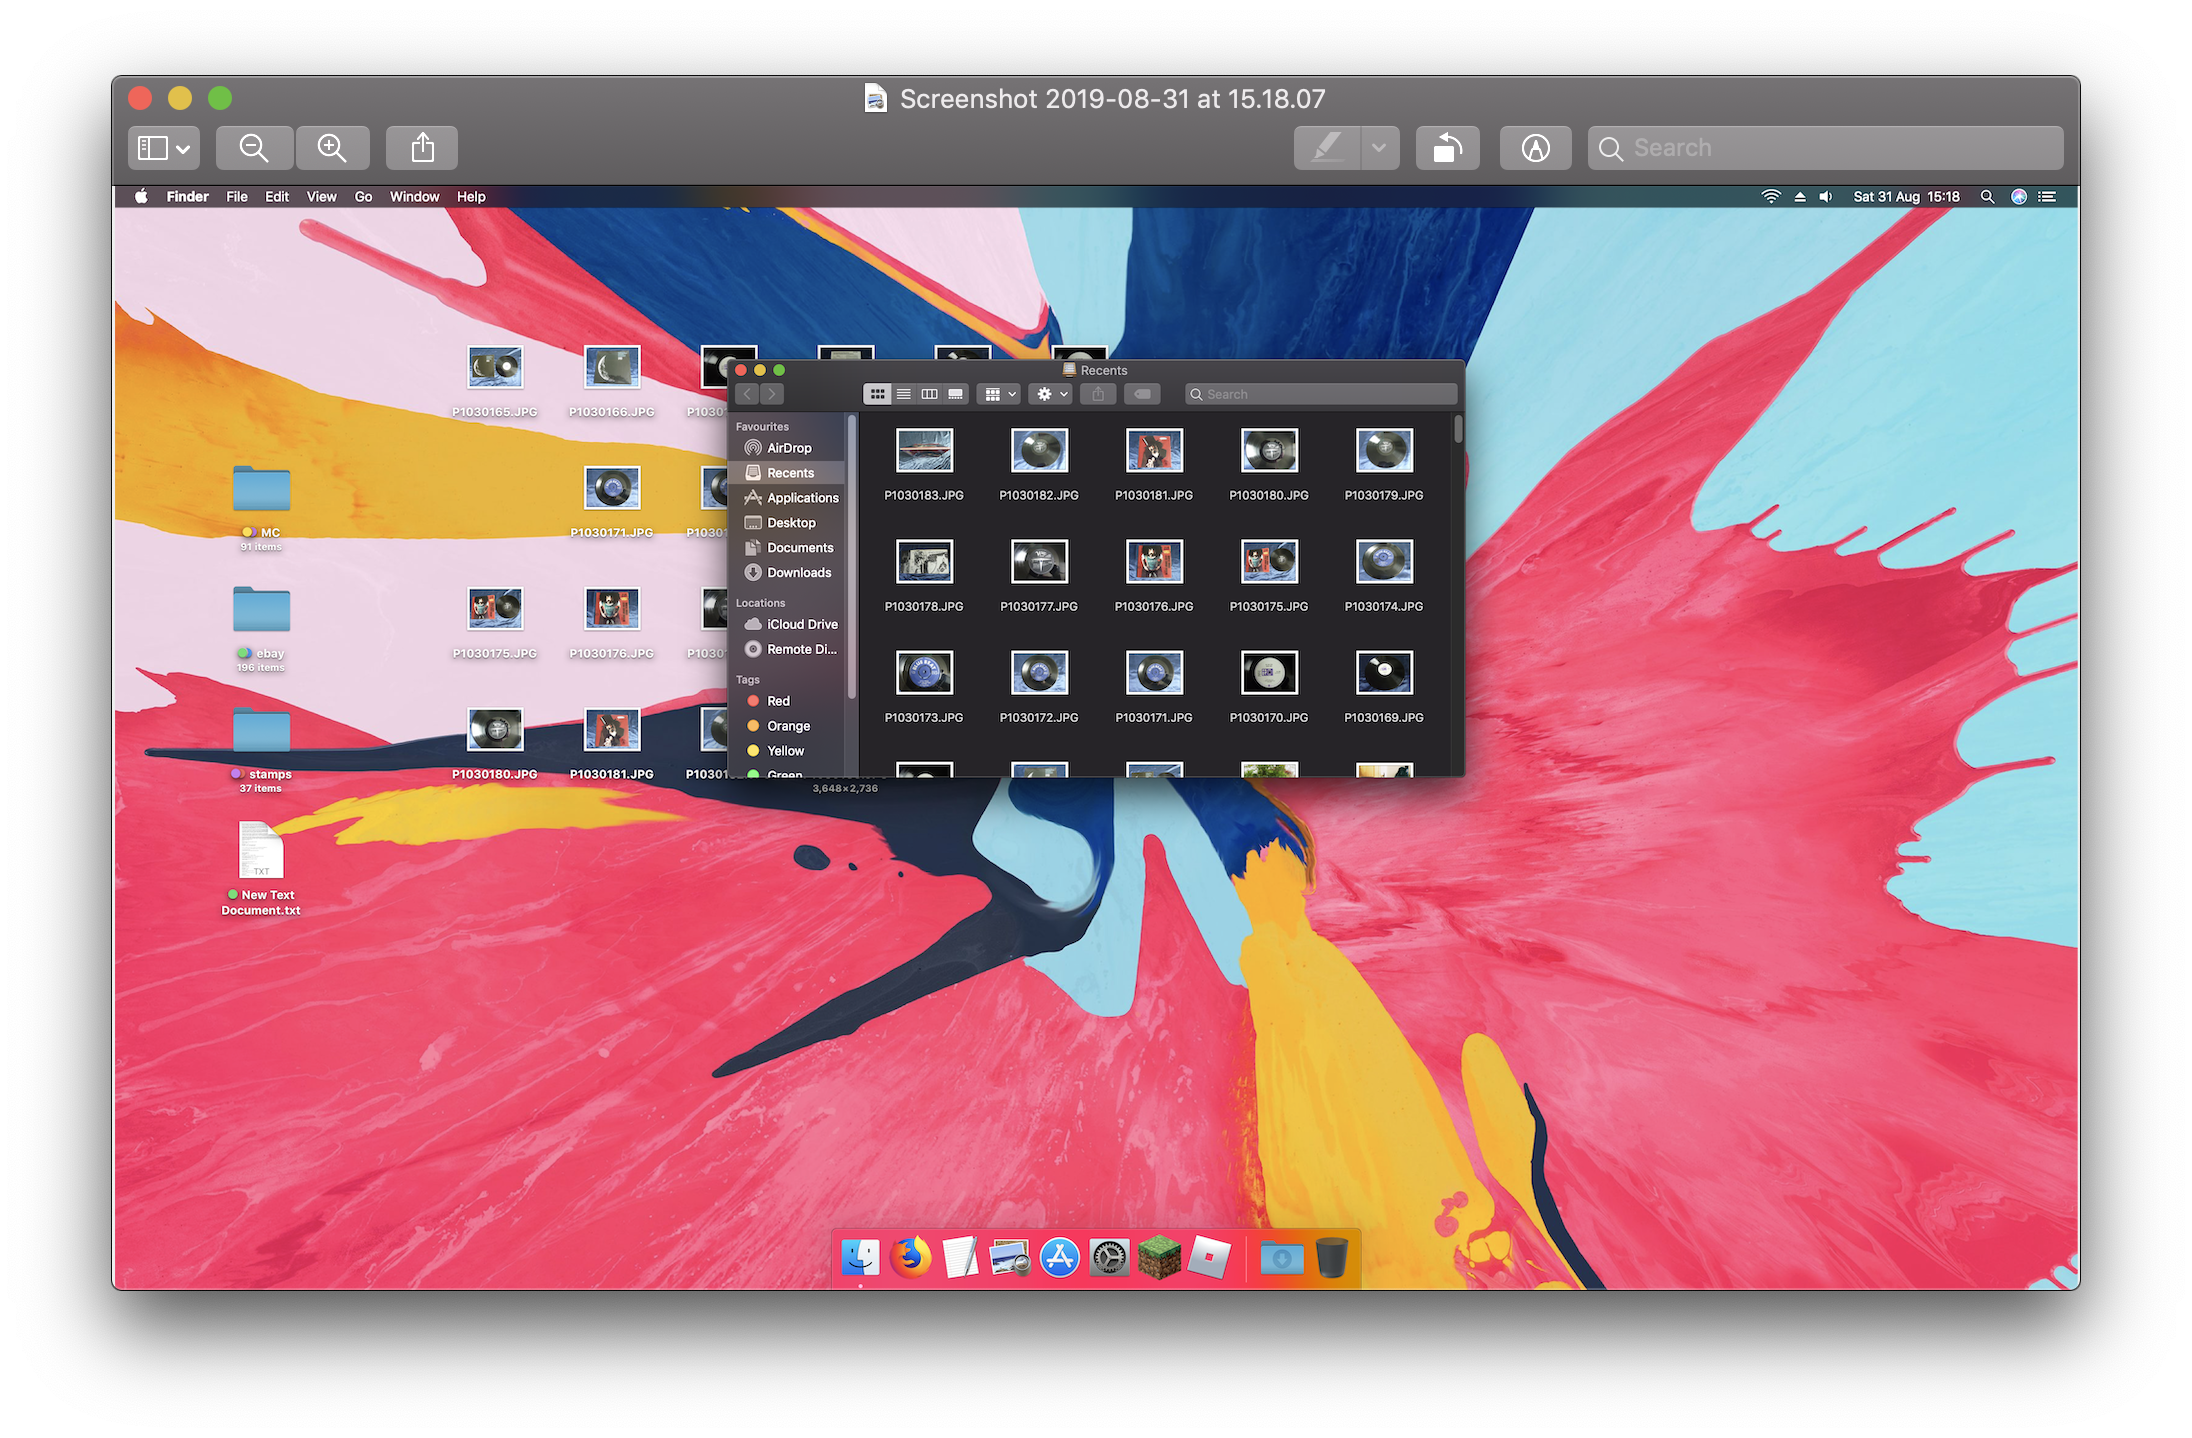Click the Search field in Recents window
Screen dimensions: 2192x1438
pos(1321,394)
